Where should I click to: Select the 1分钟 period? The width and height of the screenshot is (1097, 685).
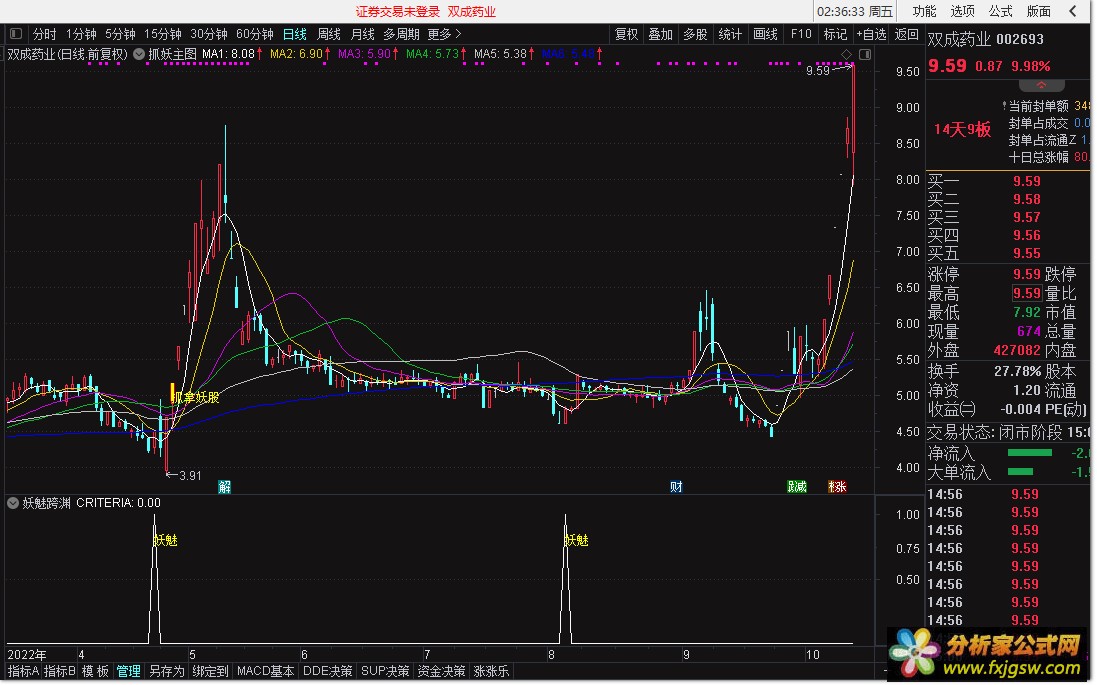[81, 34]
